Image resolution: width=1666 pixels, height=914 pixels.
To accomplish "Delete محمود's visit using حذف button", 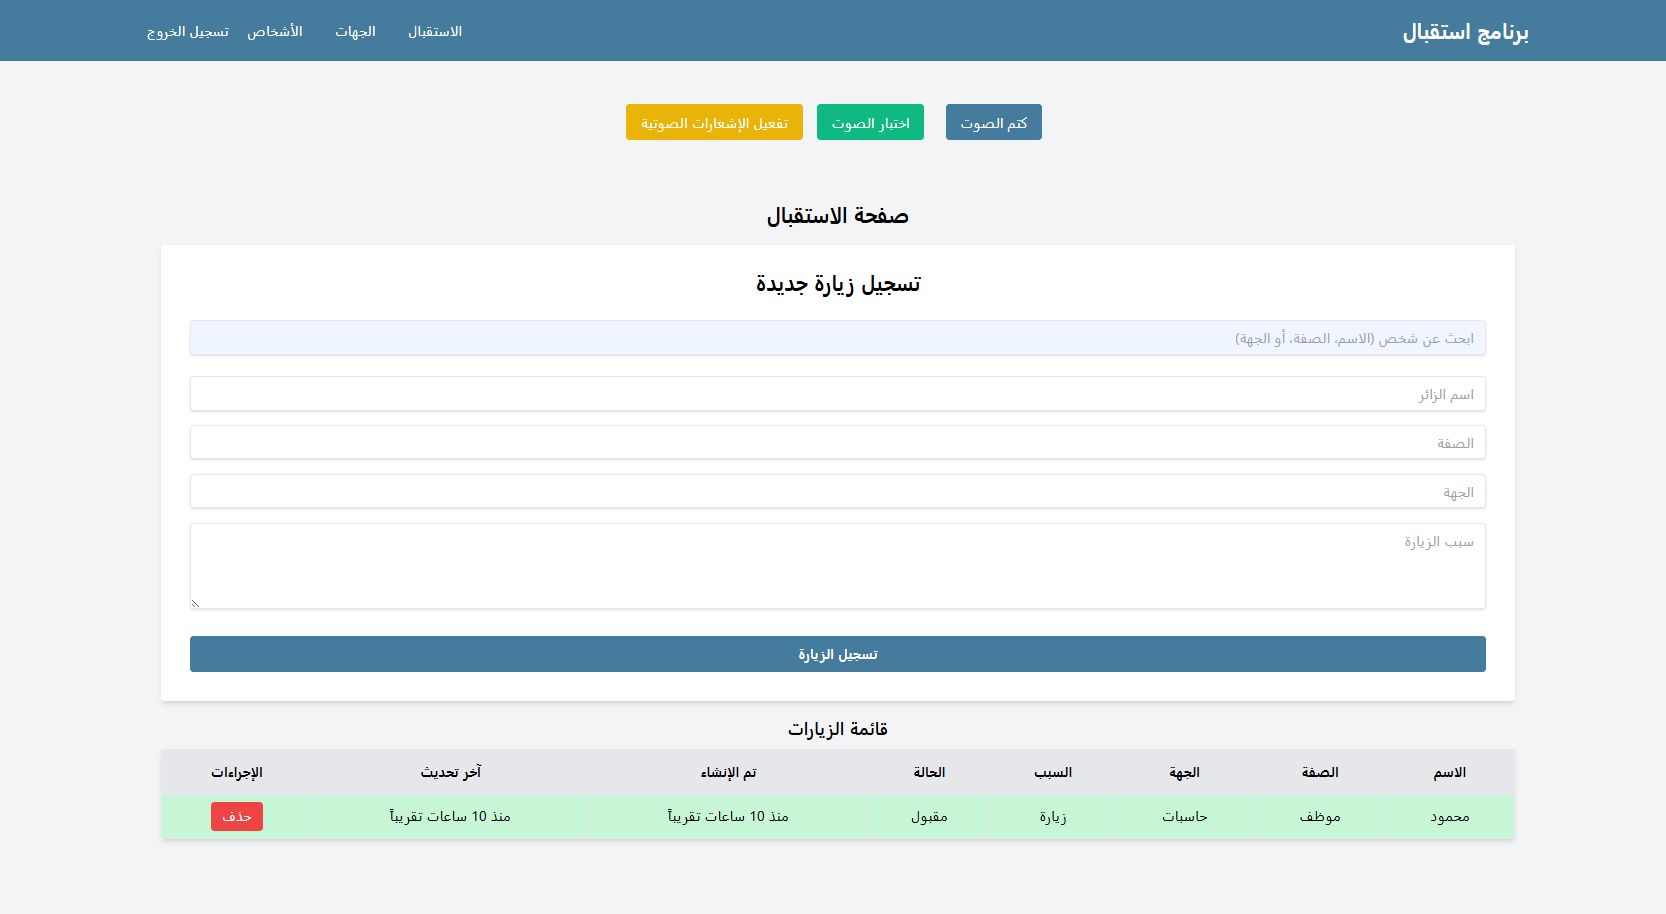I will pyautogui.click(x=236, y=816).
